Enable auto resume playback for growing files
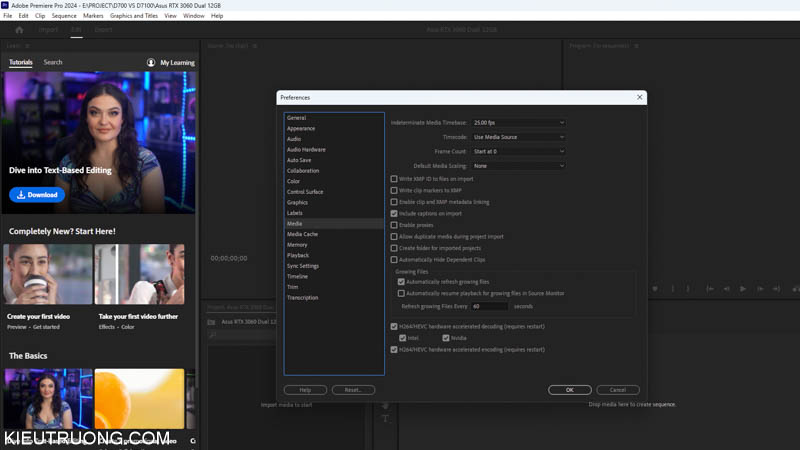 pos(401,293)
